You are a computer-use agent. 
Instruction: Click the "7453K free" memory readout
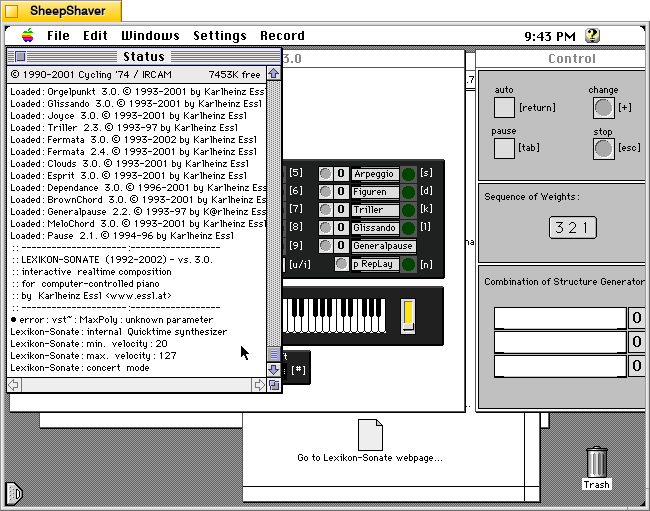pyautogui.click(x=234, y=75)
